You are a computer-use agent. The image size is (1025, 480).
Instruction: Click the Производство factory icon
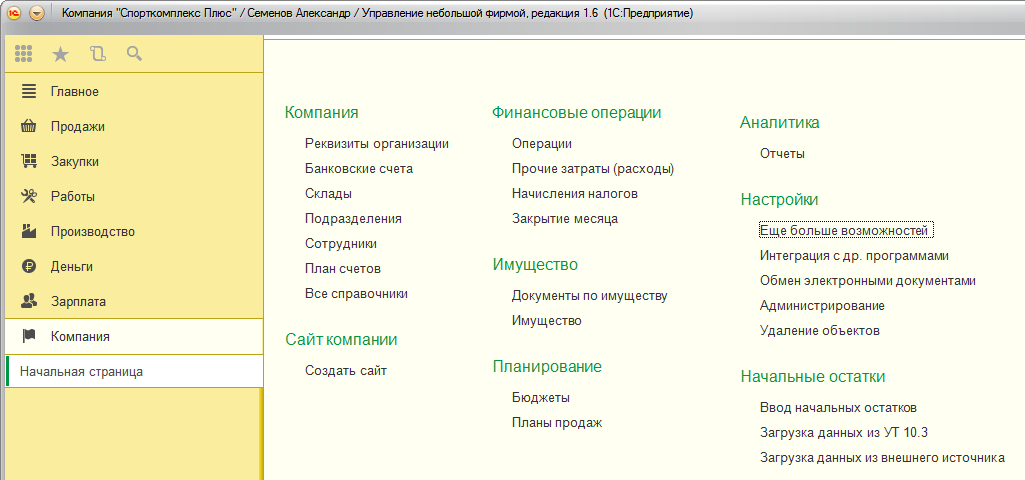(29, 231)
